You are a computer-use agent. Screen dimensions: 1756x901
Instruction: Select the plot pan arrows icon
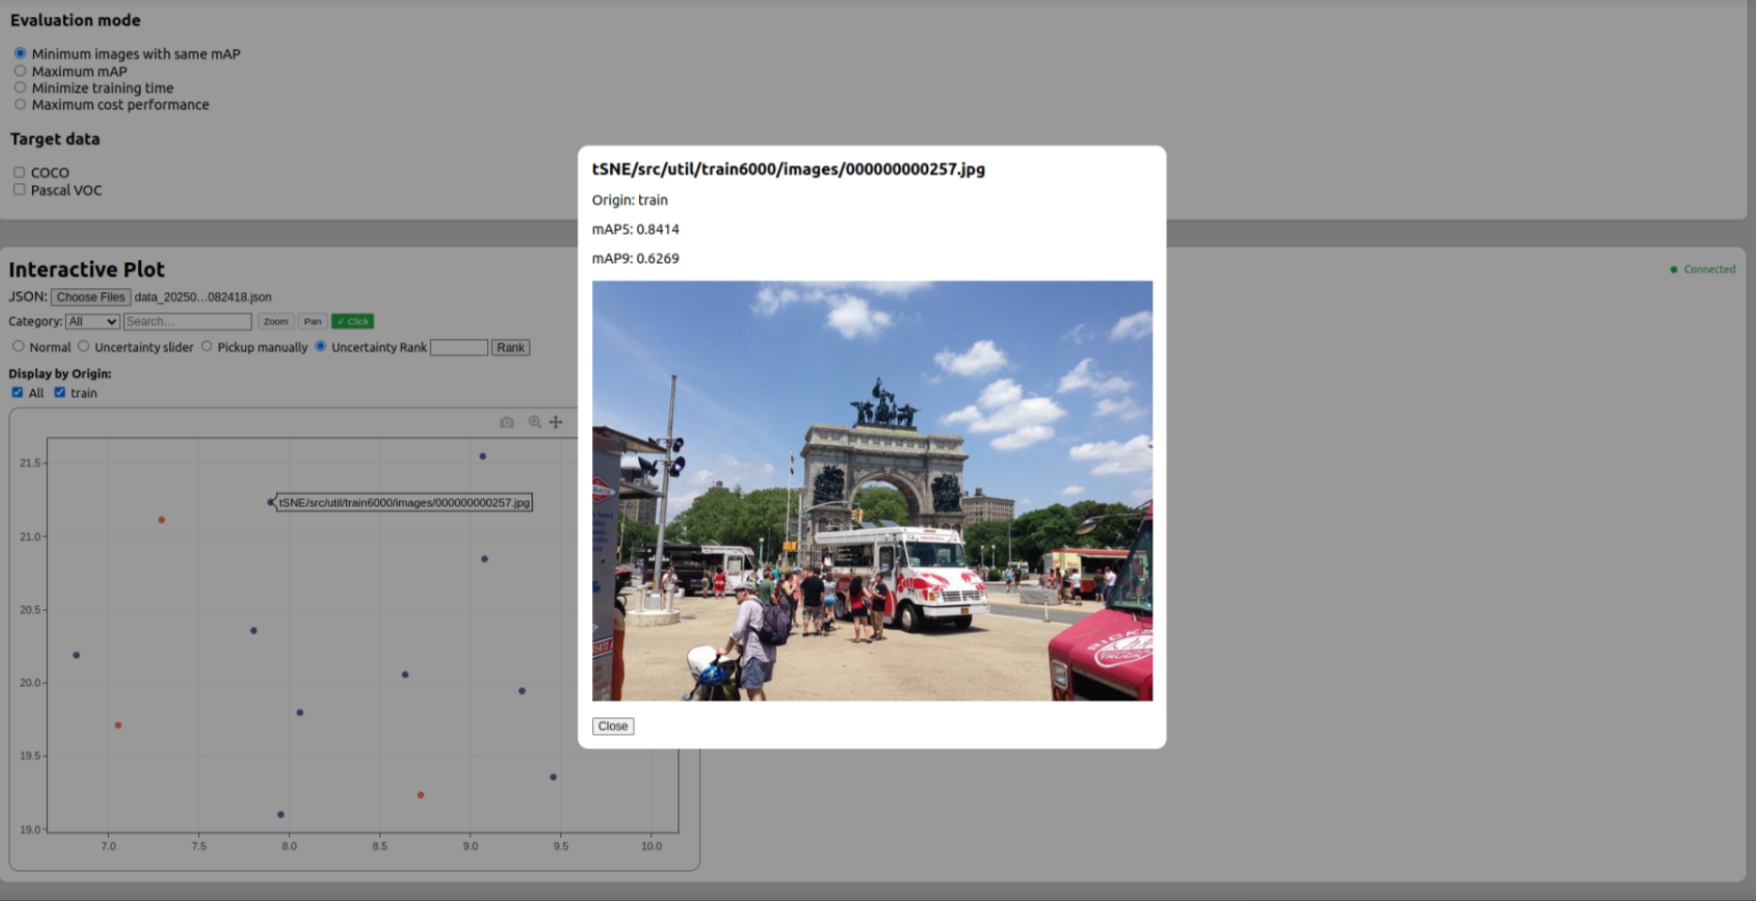pyautogui.click(x=556, y=422)
